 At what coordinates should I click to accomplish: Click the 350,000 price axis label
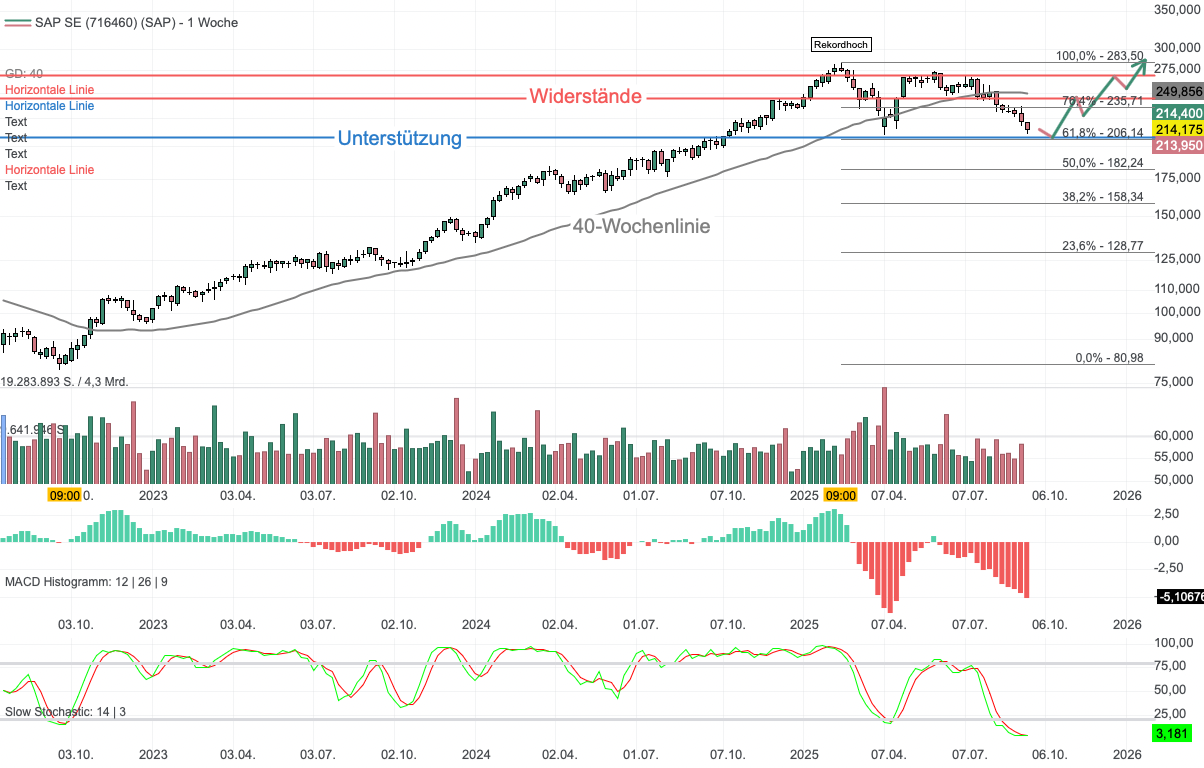(x=1176, y=9)
